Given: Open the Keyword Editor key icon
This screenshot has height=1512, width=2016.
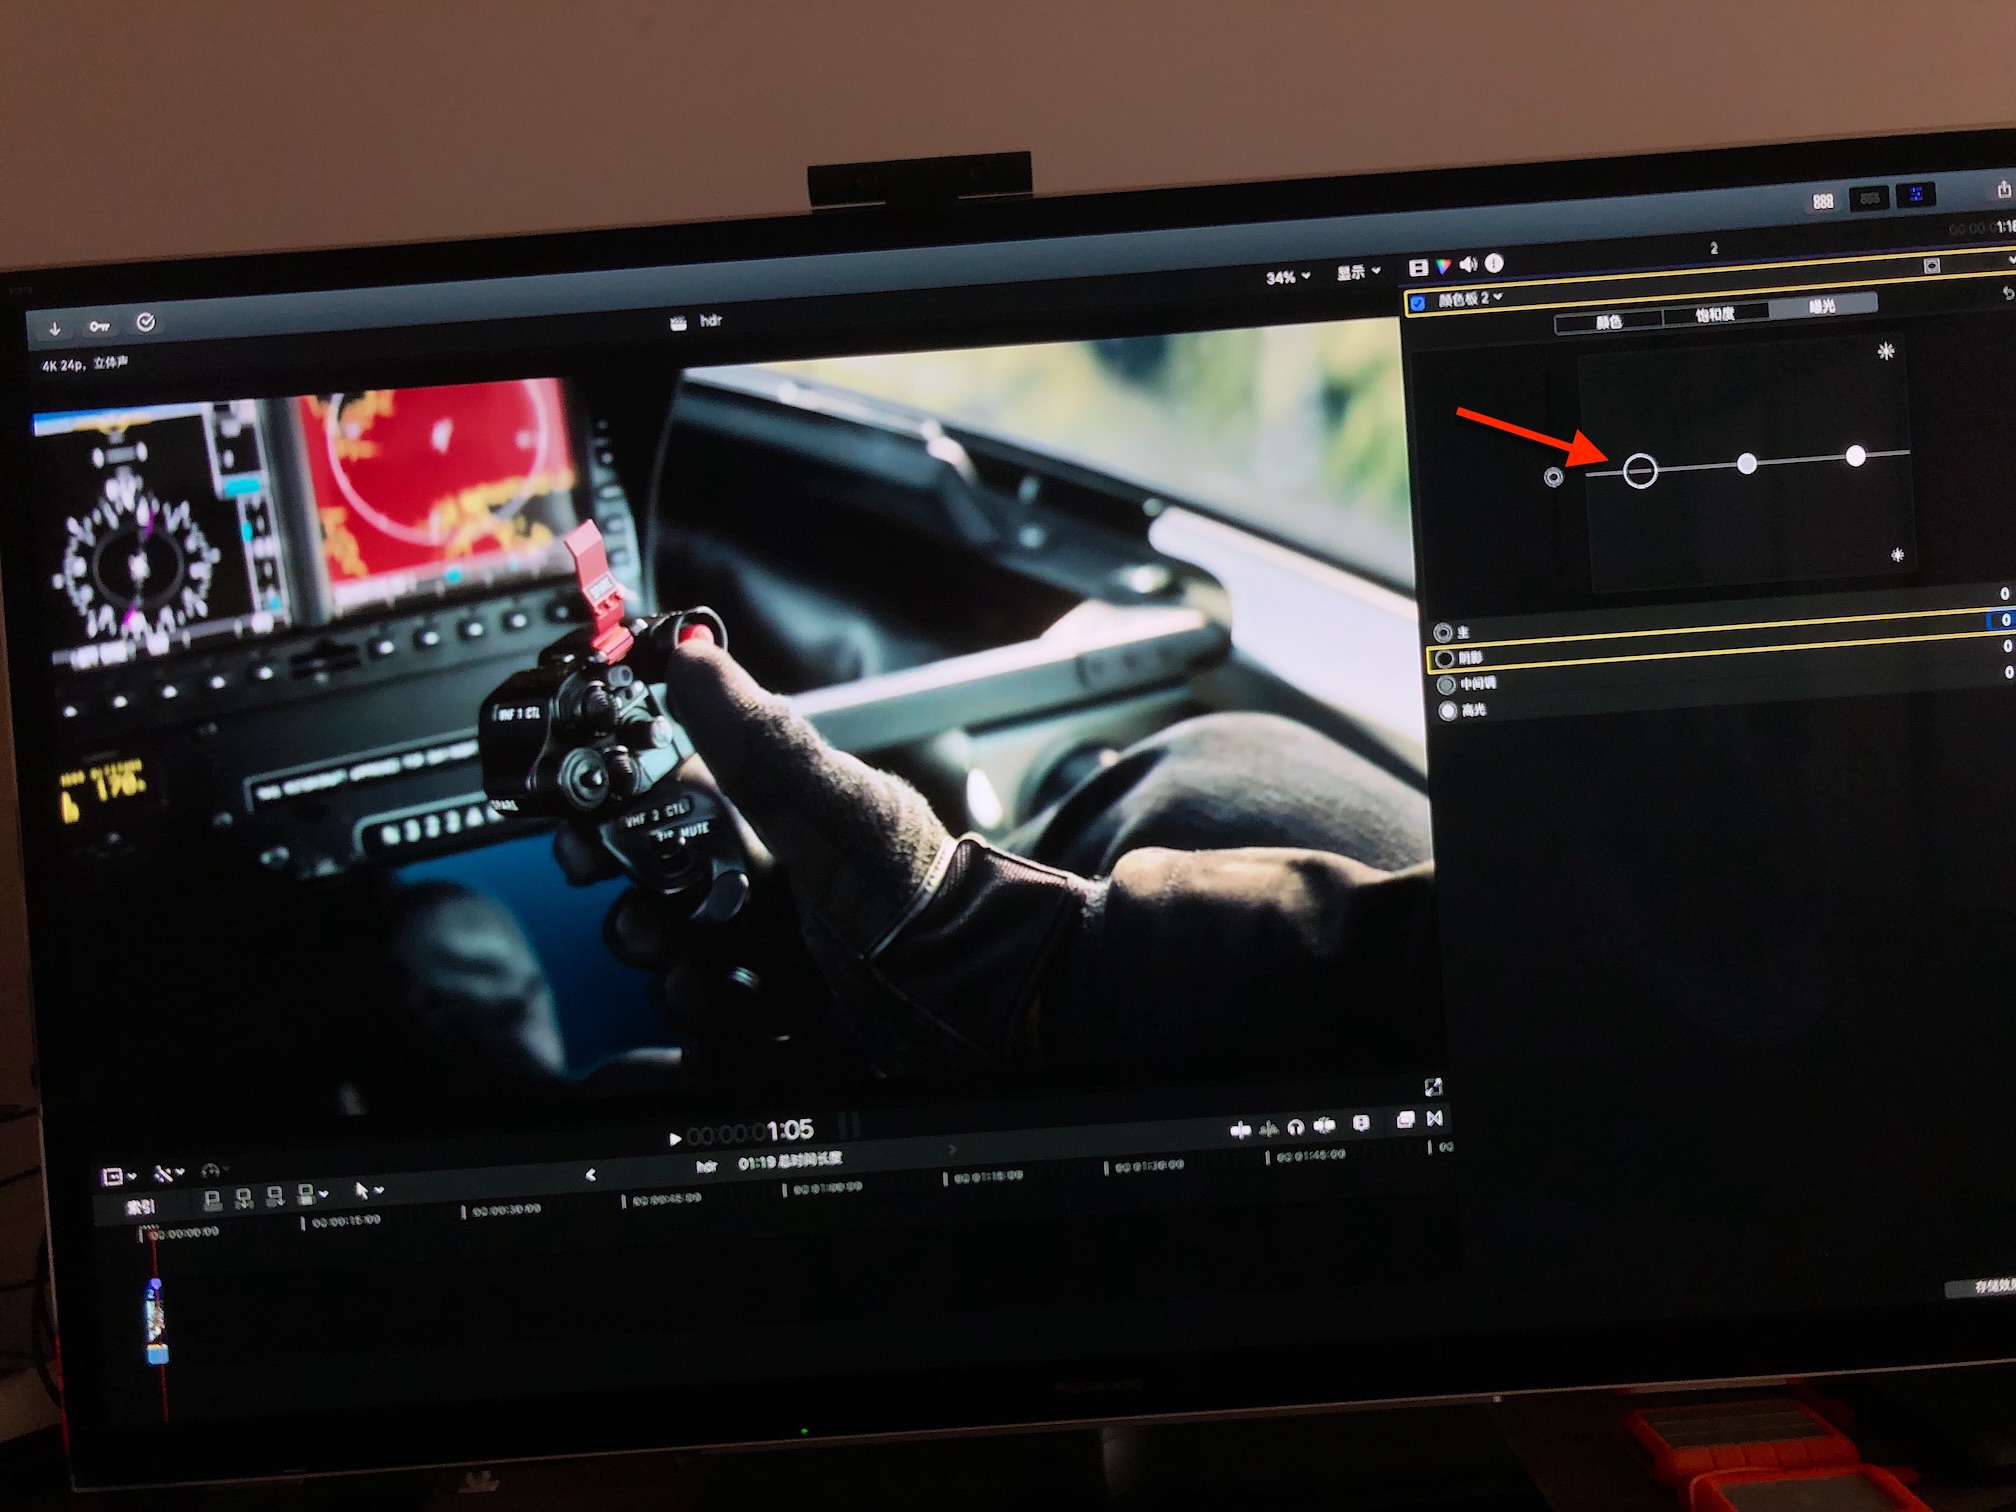Looking at the screenshot, I should coord(99,326).
